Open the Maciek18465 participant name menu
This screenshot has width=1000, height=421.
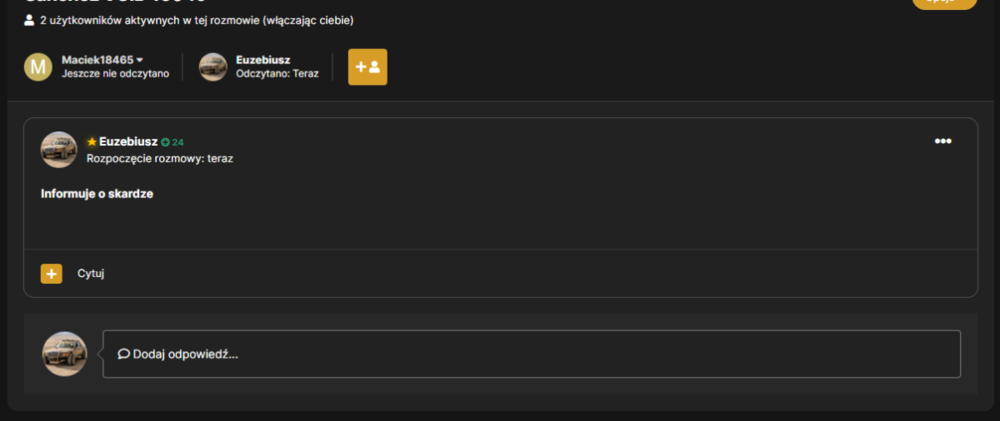click(98, 60)
